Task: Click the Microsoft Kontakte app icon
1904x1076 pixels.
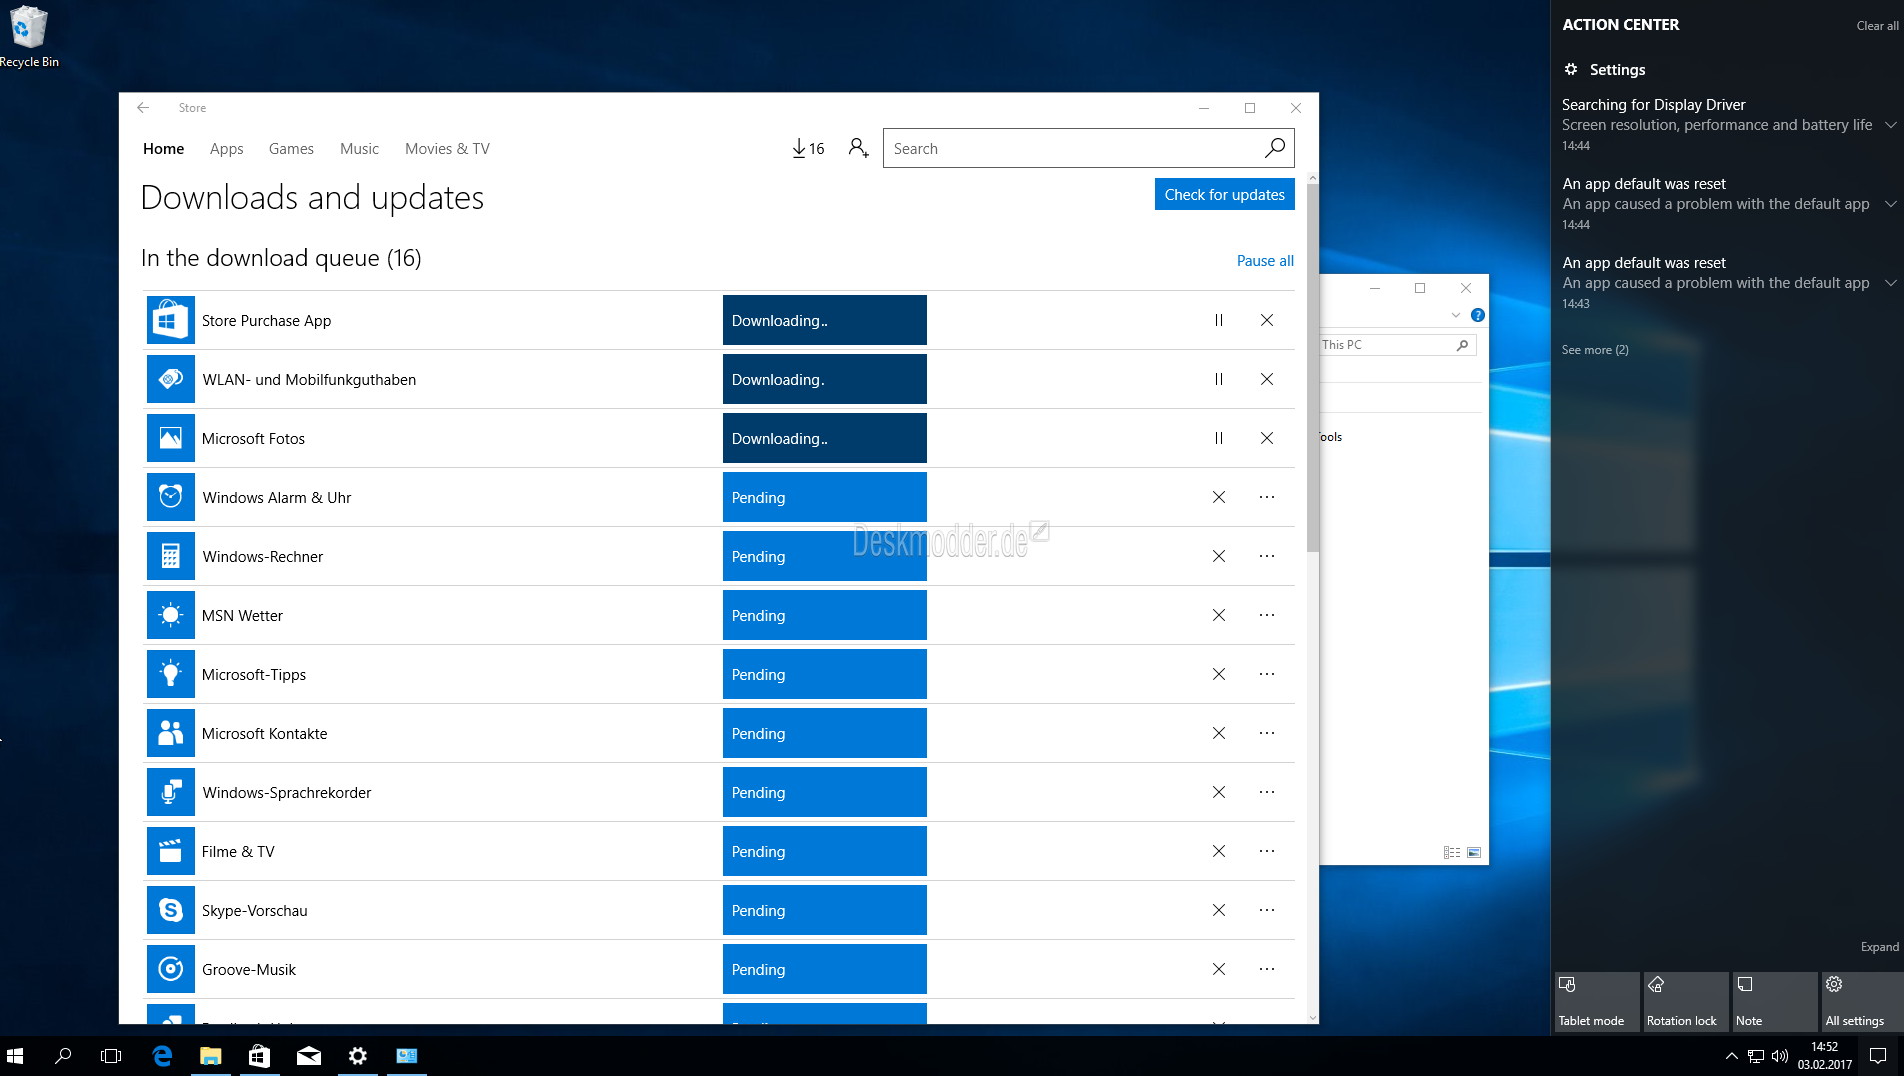Action: [170, 733]
